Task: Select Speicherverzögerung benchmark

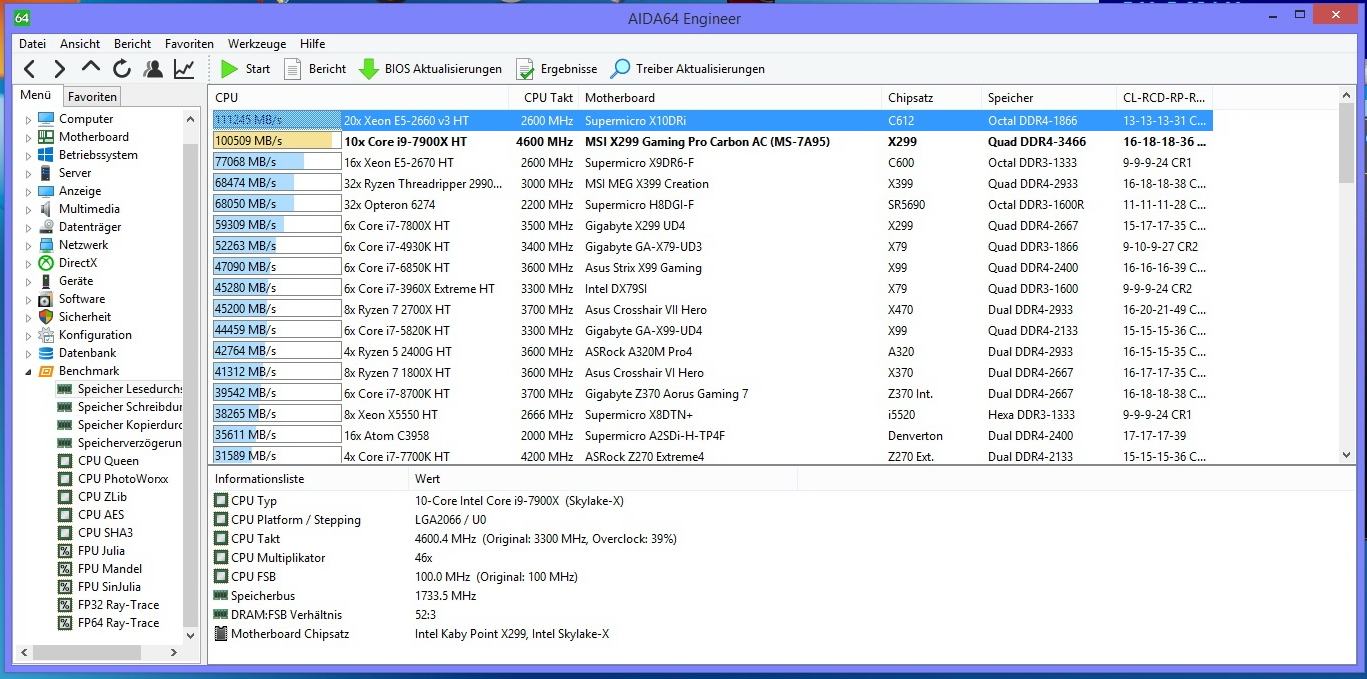Action: [120, 443]
